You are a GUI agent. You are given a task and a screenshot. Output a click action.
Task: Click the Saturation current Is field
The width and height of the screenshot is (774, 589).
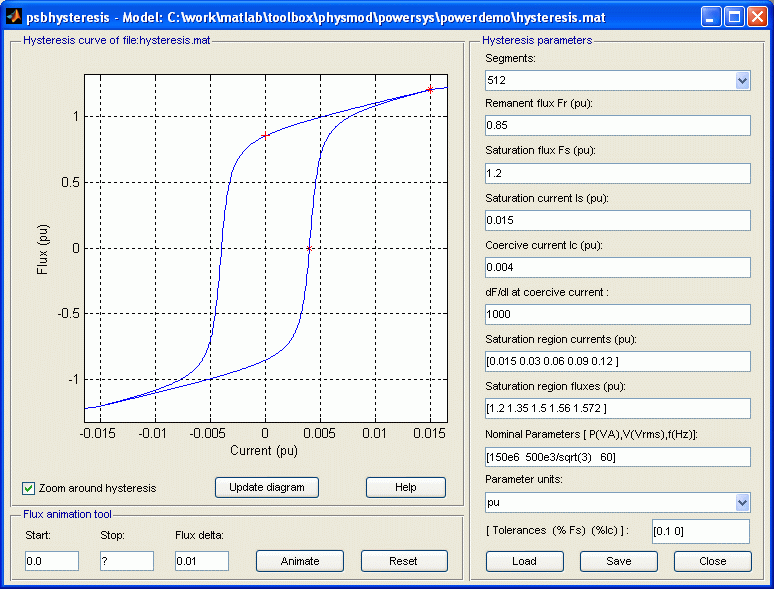(618, 220)
